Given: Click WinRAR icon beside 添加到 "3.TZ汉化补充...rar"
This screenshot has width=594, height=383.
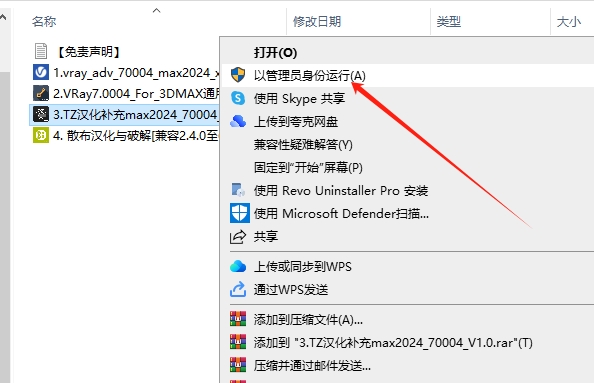Looking at the screenshot, I should [x=238, y=342].
